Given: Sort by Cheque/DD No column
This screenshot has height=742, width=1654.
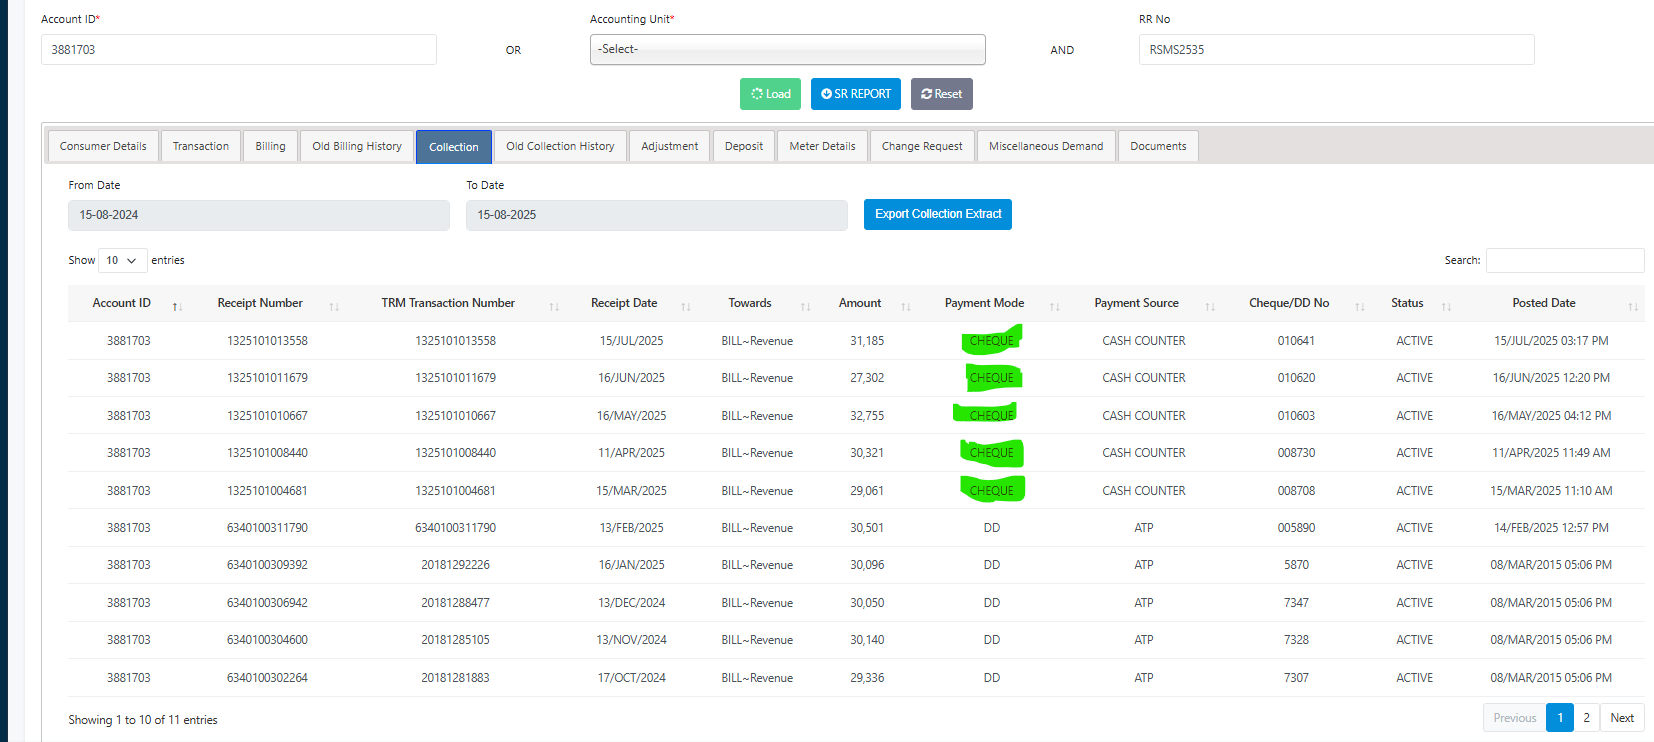Looking at the screenshot, I should click(1360, 306).
